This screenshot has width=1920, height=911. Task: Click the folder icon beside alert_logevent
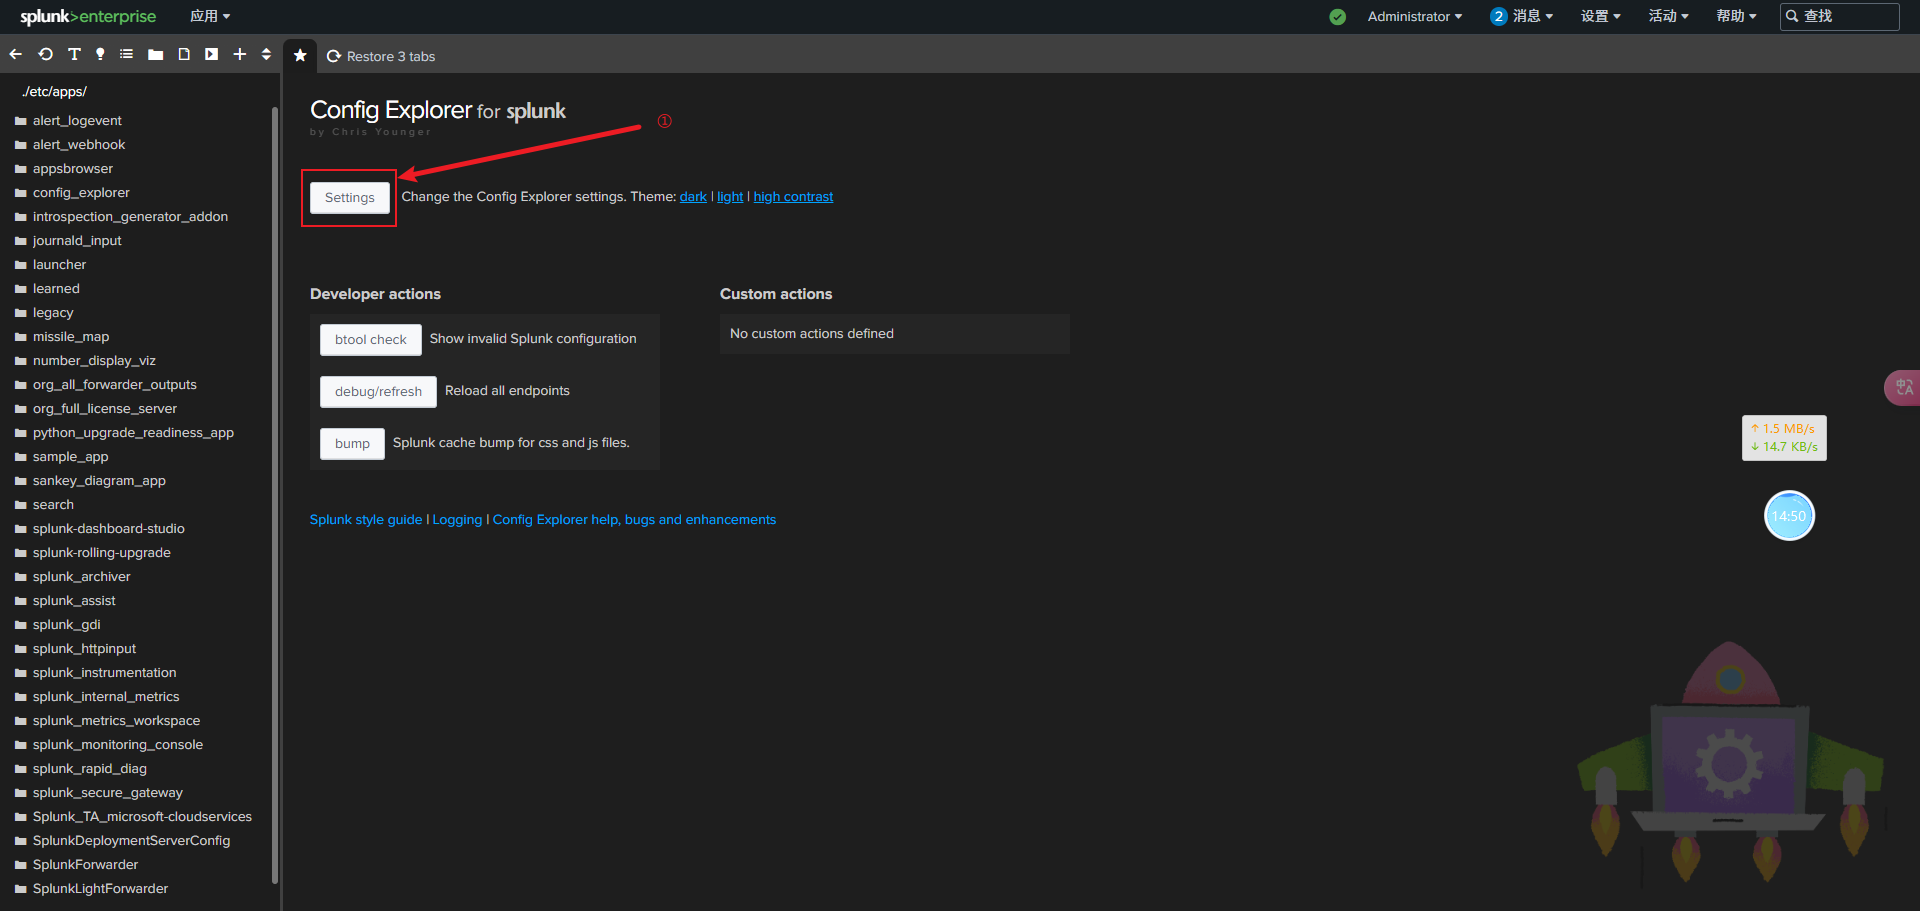pyautogui.click(x=21, y=121)
